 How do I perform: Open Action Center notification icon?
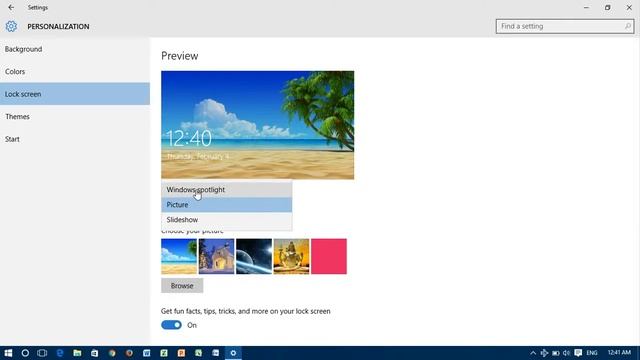coord(578,353)
